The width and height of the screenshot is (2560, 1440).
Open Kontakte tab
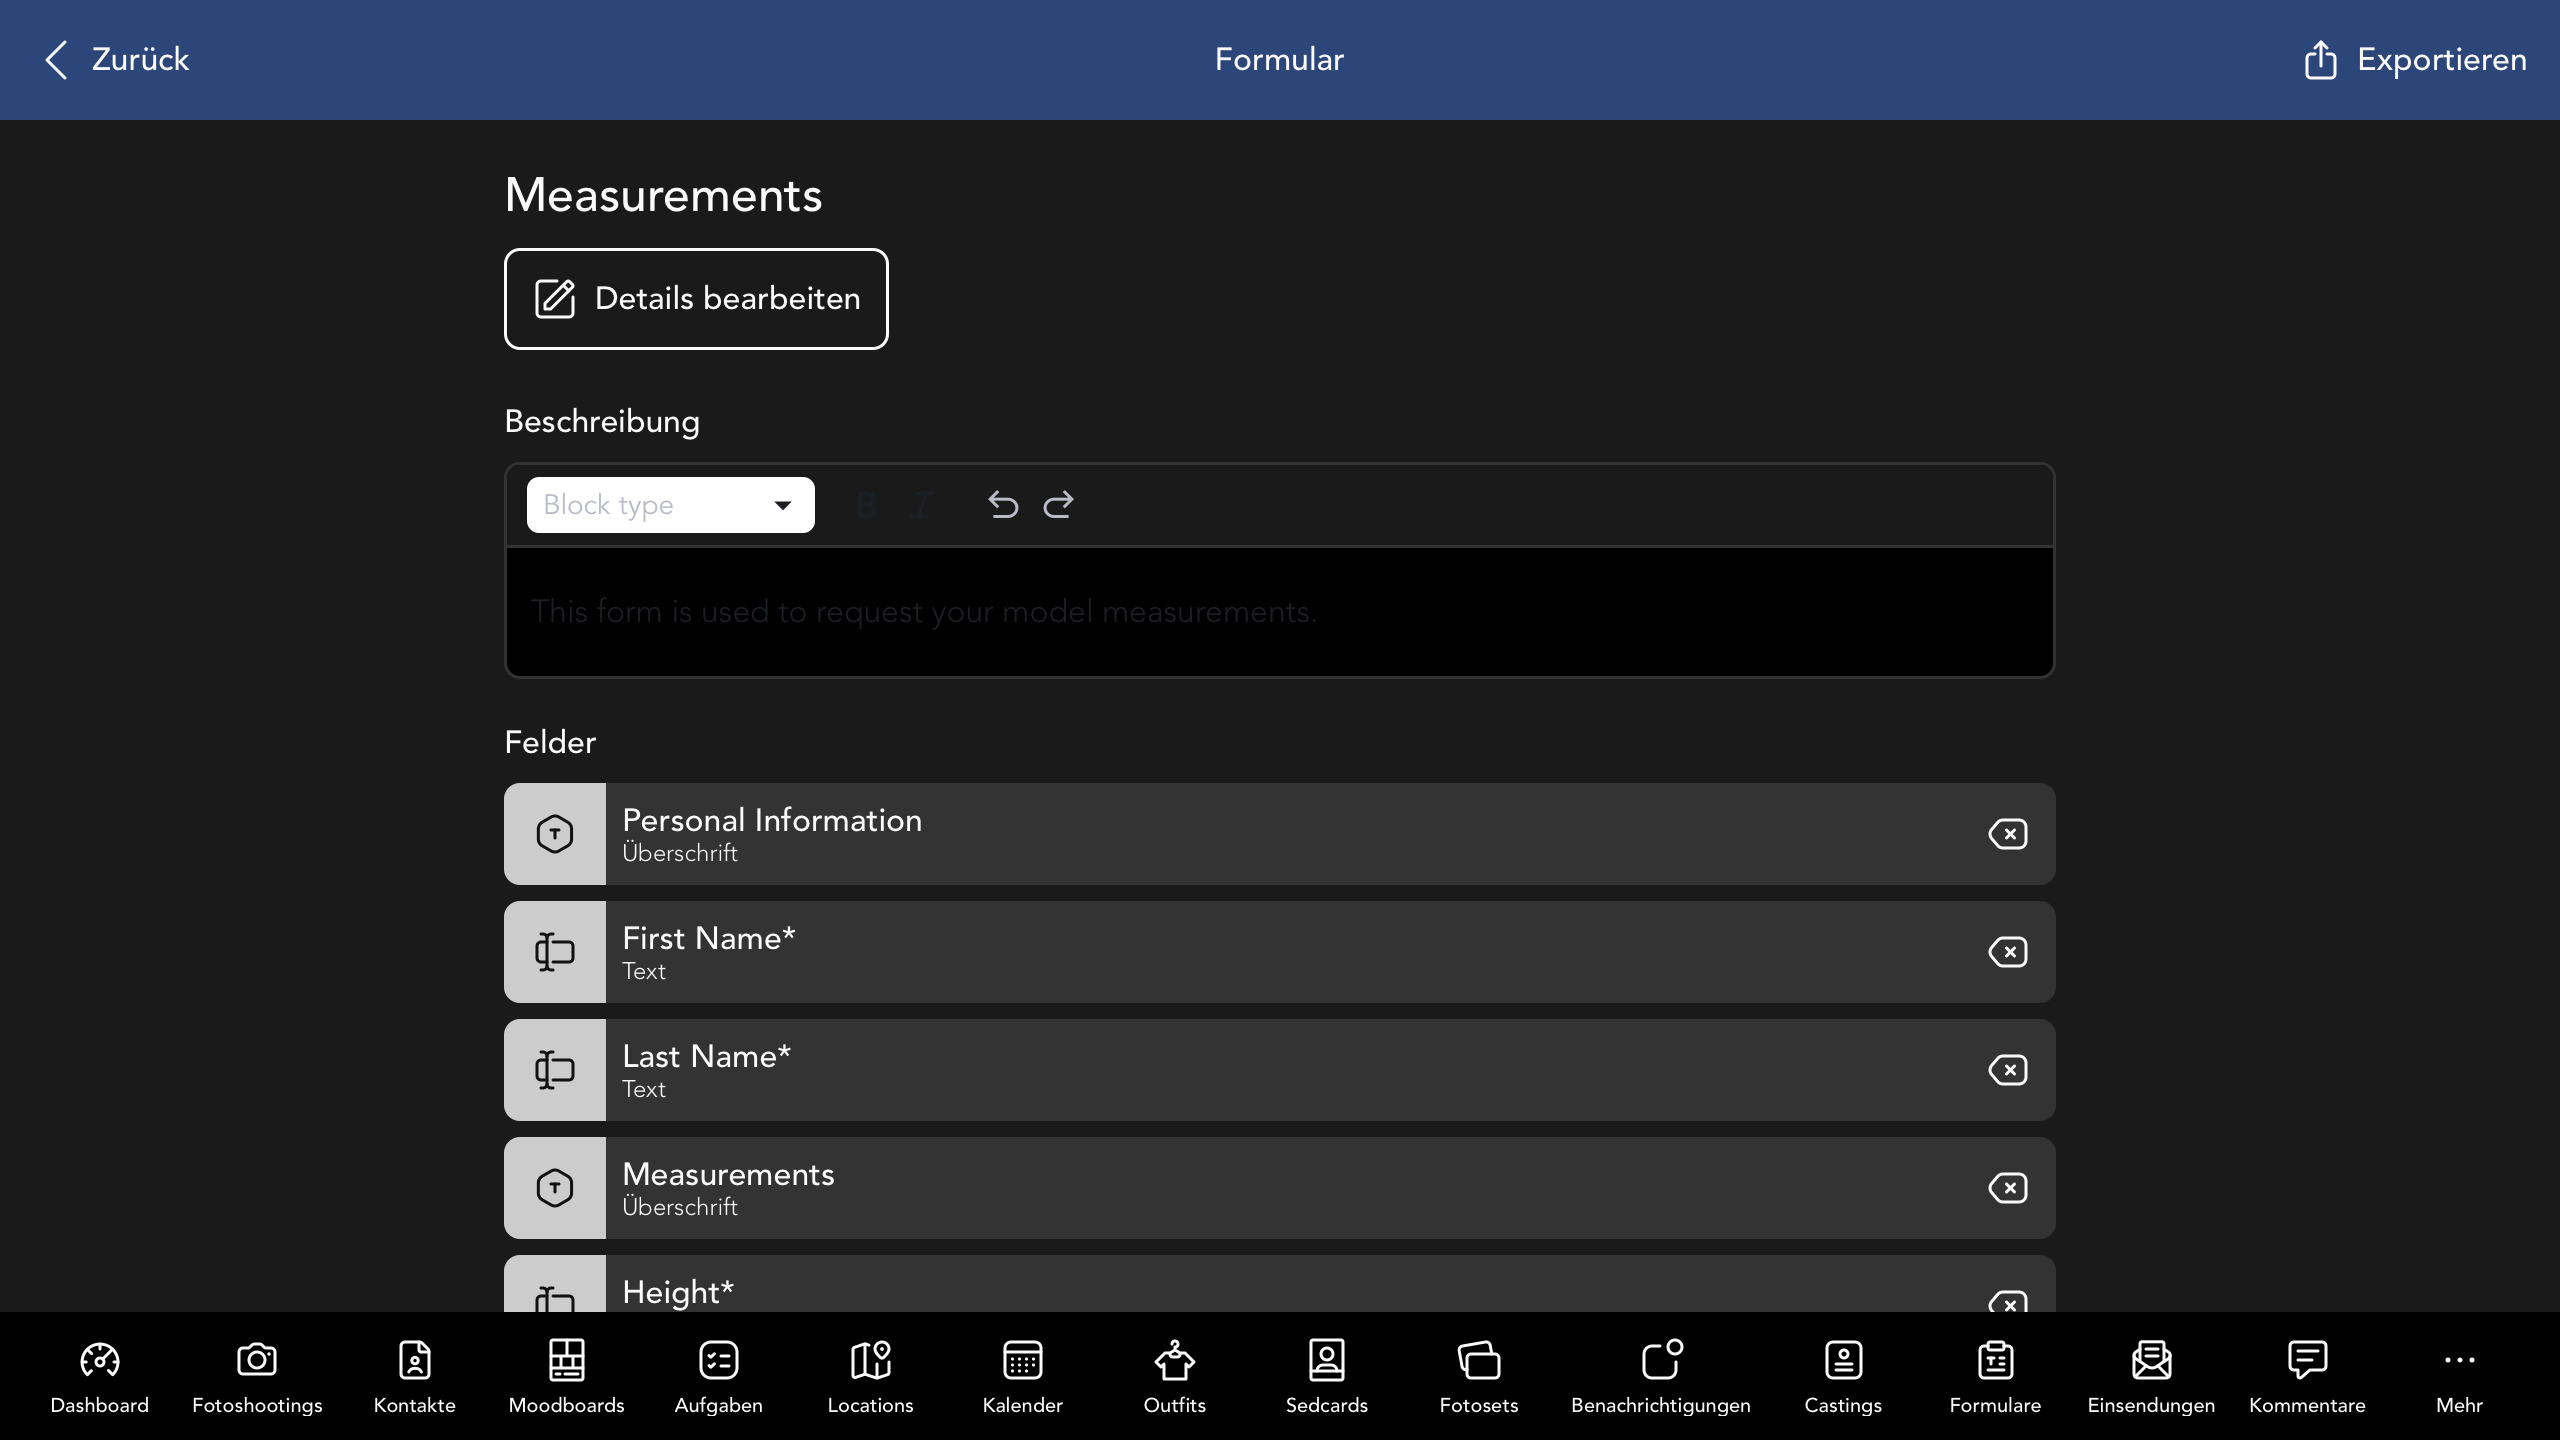tap(414, 1377)
